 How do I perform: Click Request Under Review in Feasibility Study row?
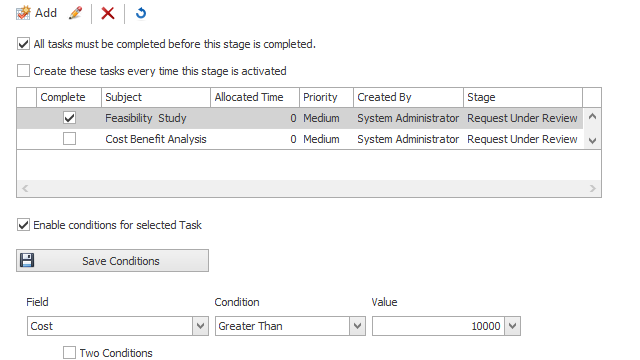522,118
